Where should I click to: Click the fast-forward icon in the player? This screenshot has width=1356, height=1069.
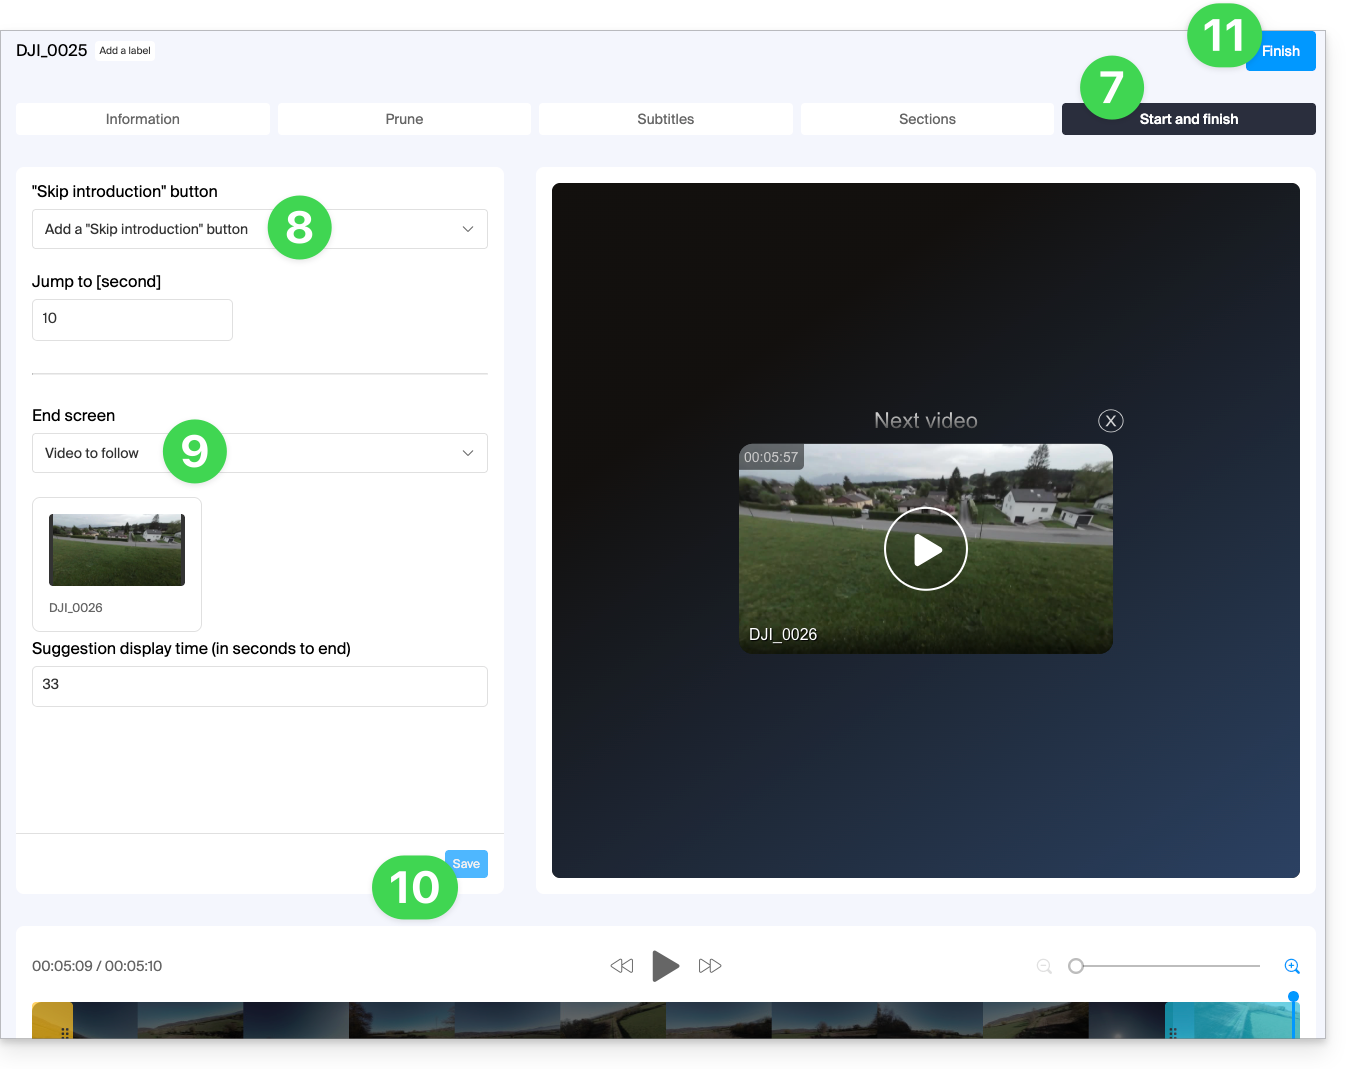pos(710,966)
